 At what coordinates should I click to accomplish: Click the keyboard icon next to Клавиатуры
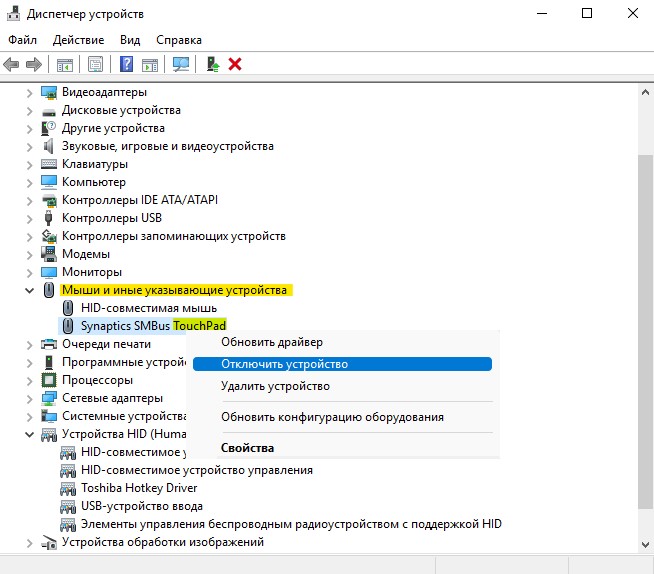point(49,164)
